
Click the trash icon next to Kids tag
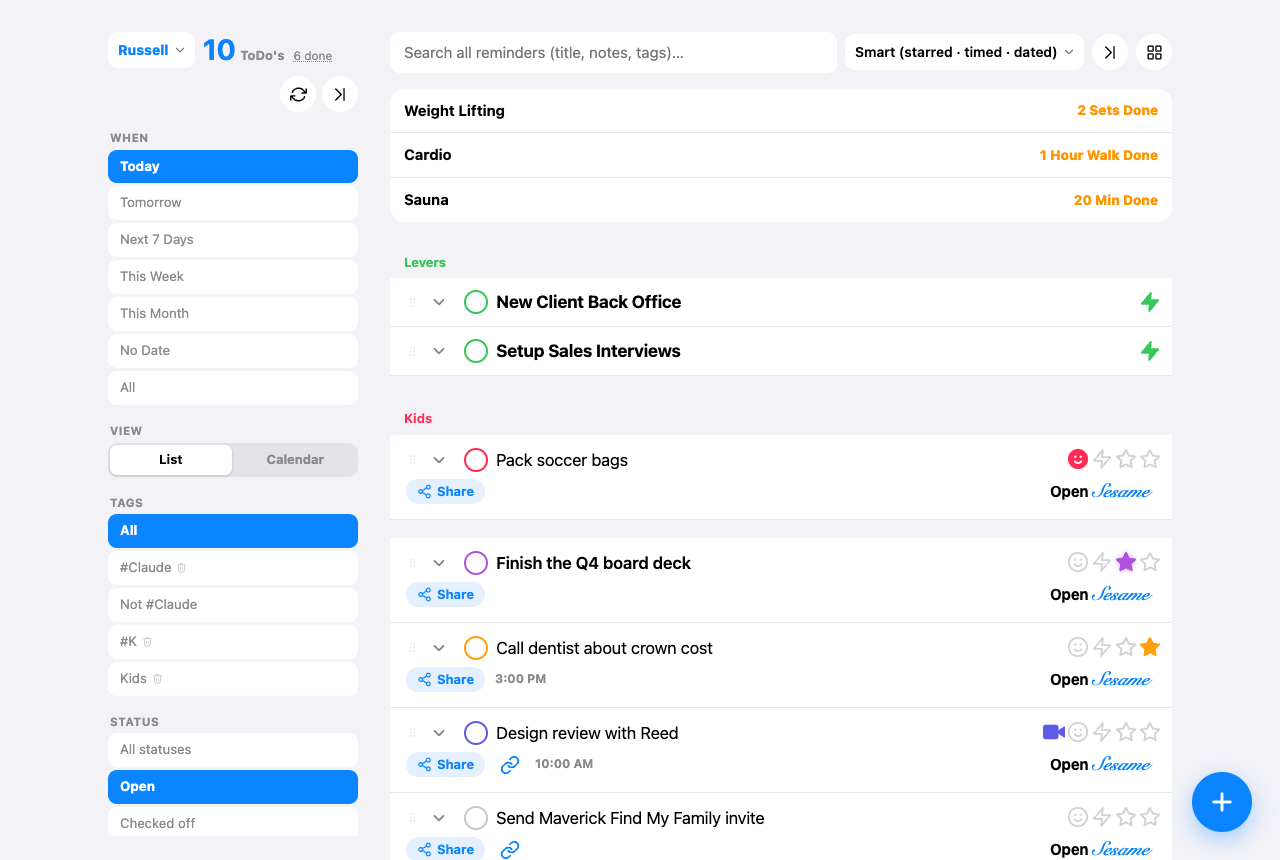pos(157,679)
